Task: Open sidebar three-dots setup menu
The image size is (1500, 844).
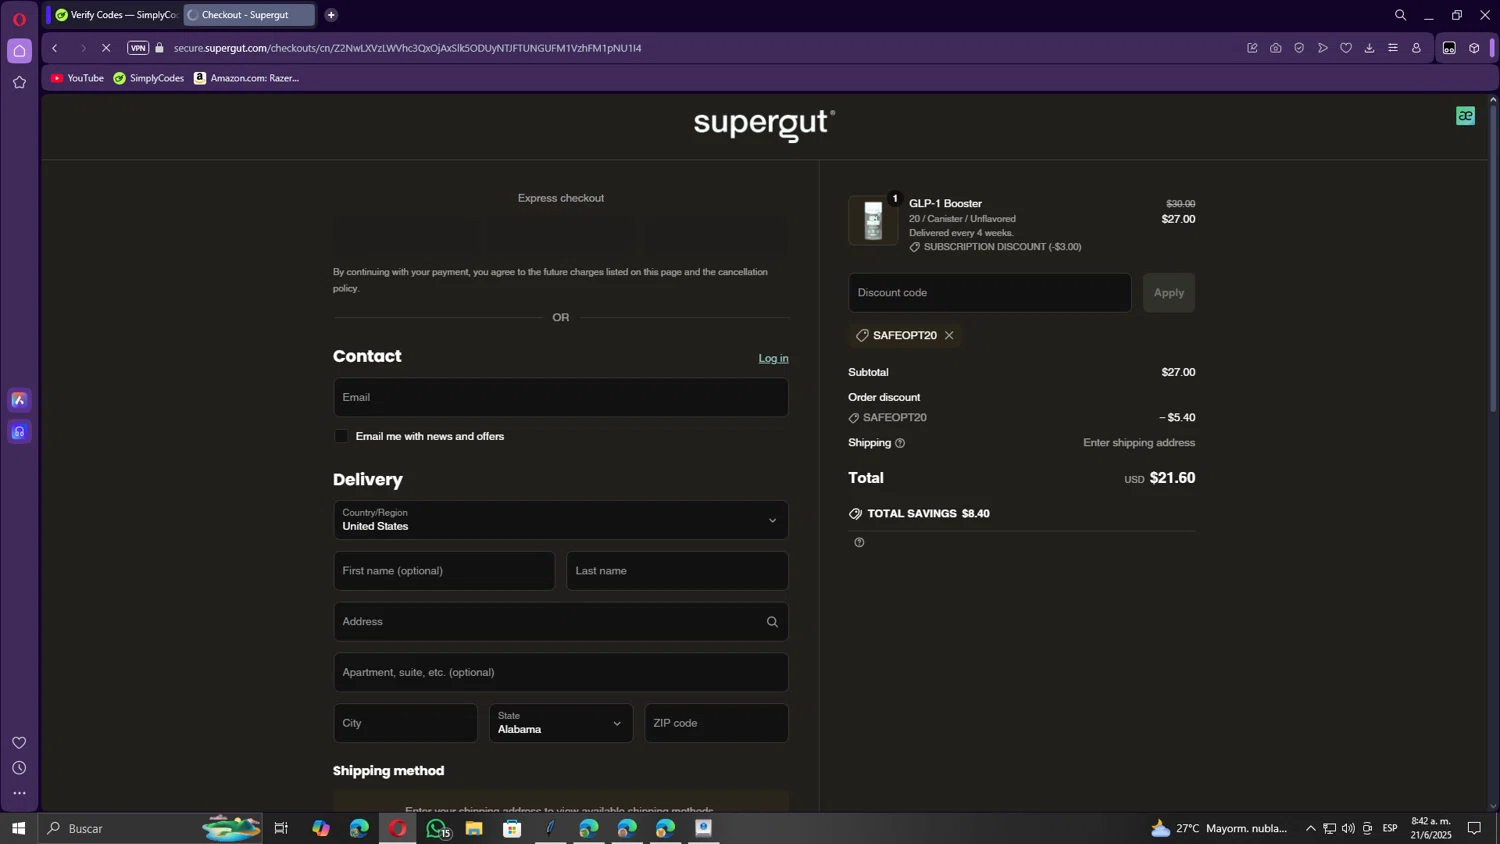Action: [19, 794]
